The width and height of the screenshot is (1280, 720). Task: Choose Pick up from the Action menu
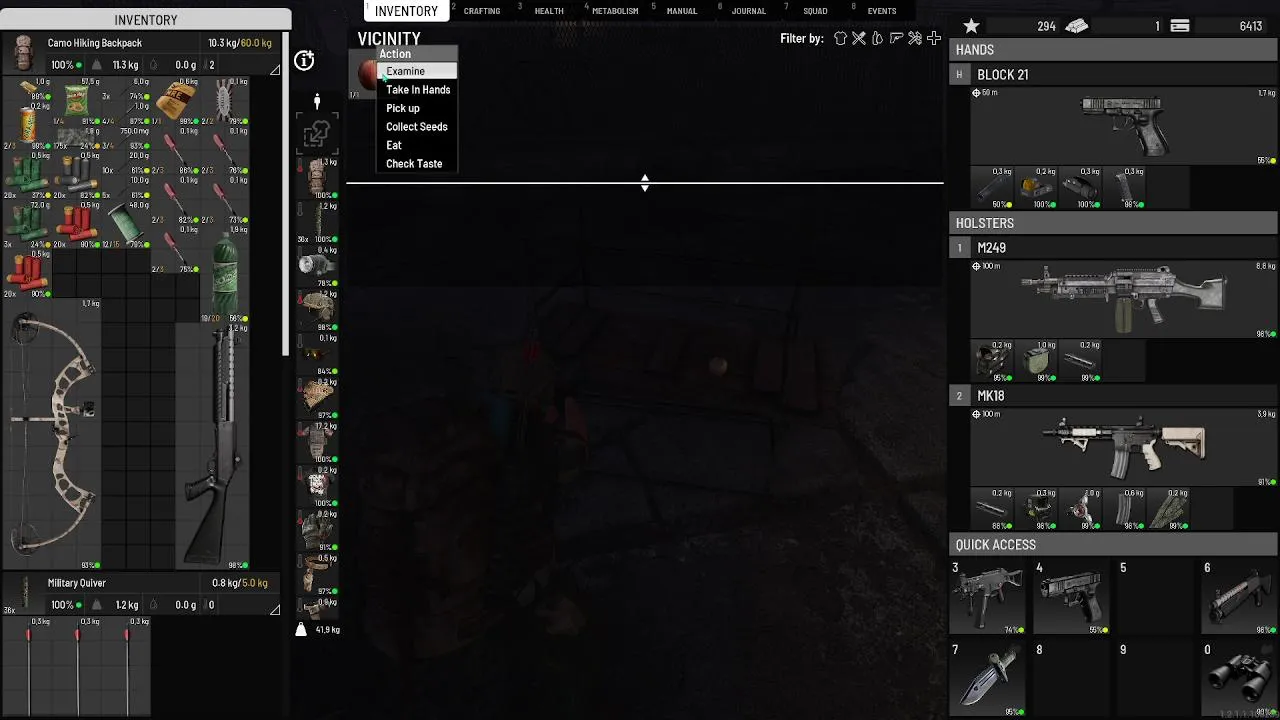[417, 108]
